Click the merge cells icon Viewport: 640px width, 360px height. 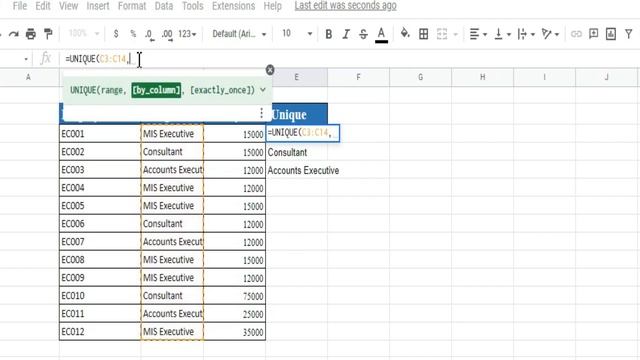442,34
